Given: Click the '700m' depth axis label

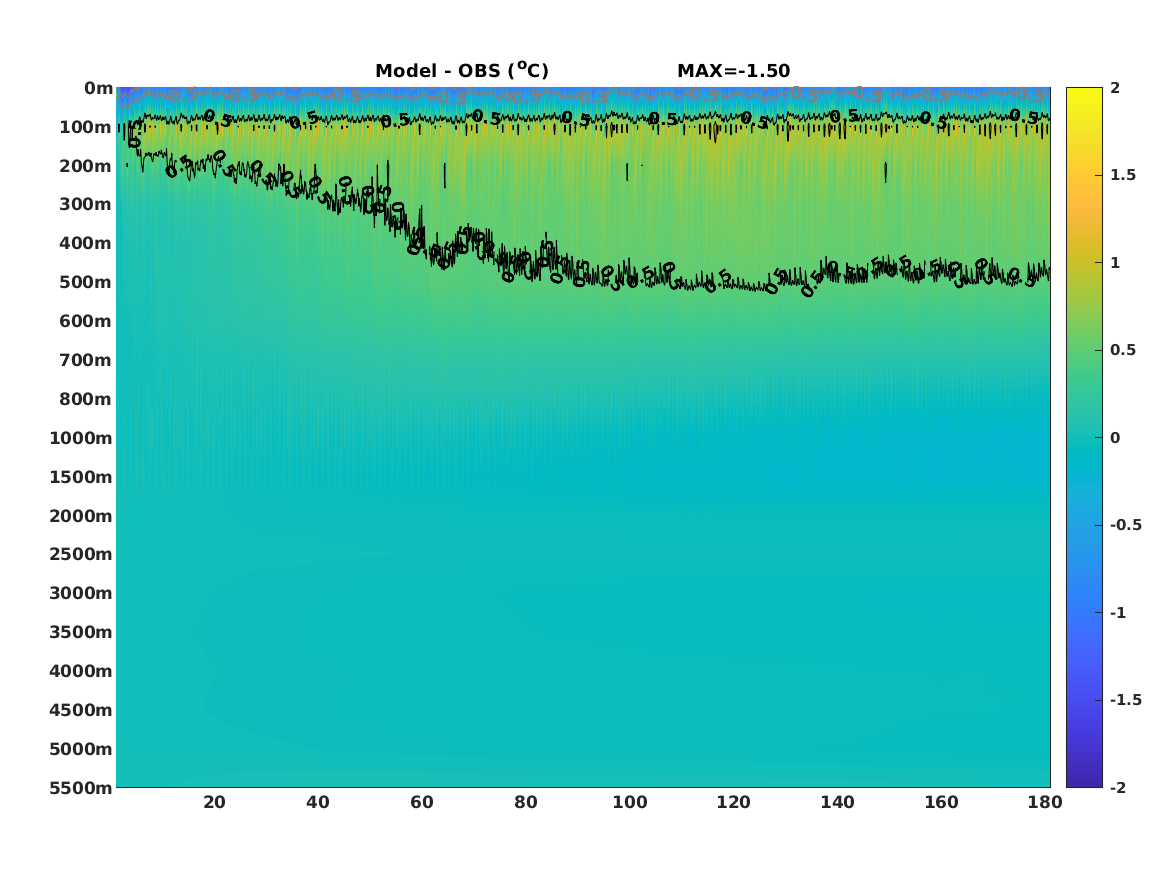Looking at the screenshot, I should tap(86, 360).
